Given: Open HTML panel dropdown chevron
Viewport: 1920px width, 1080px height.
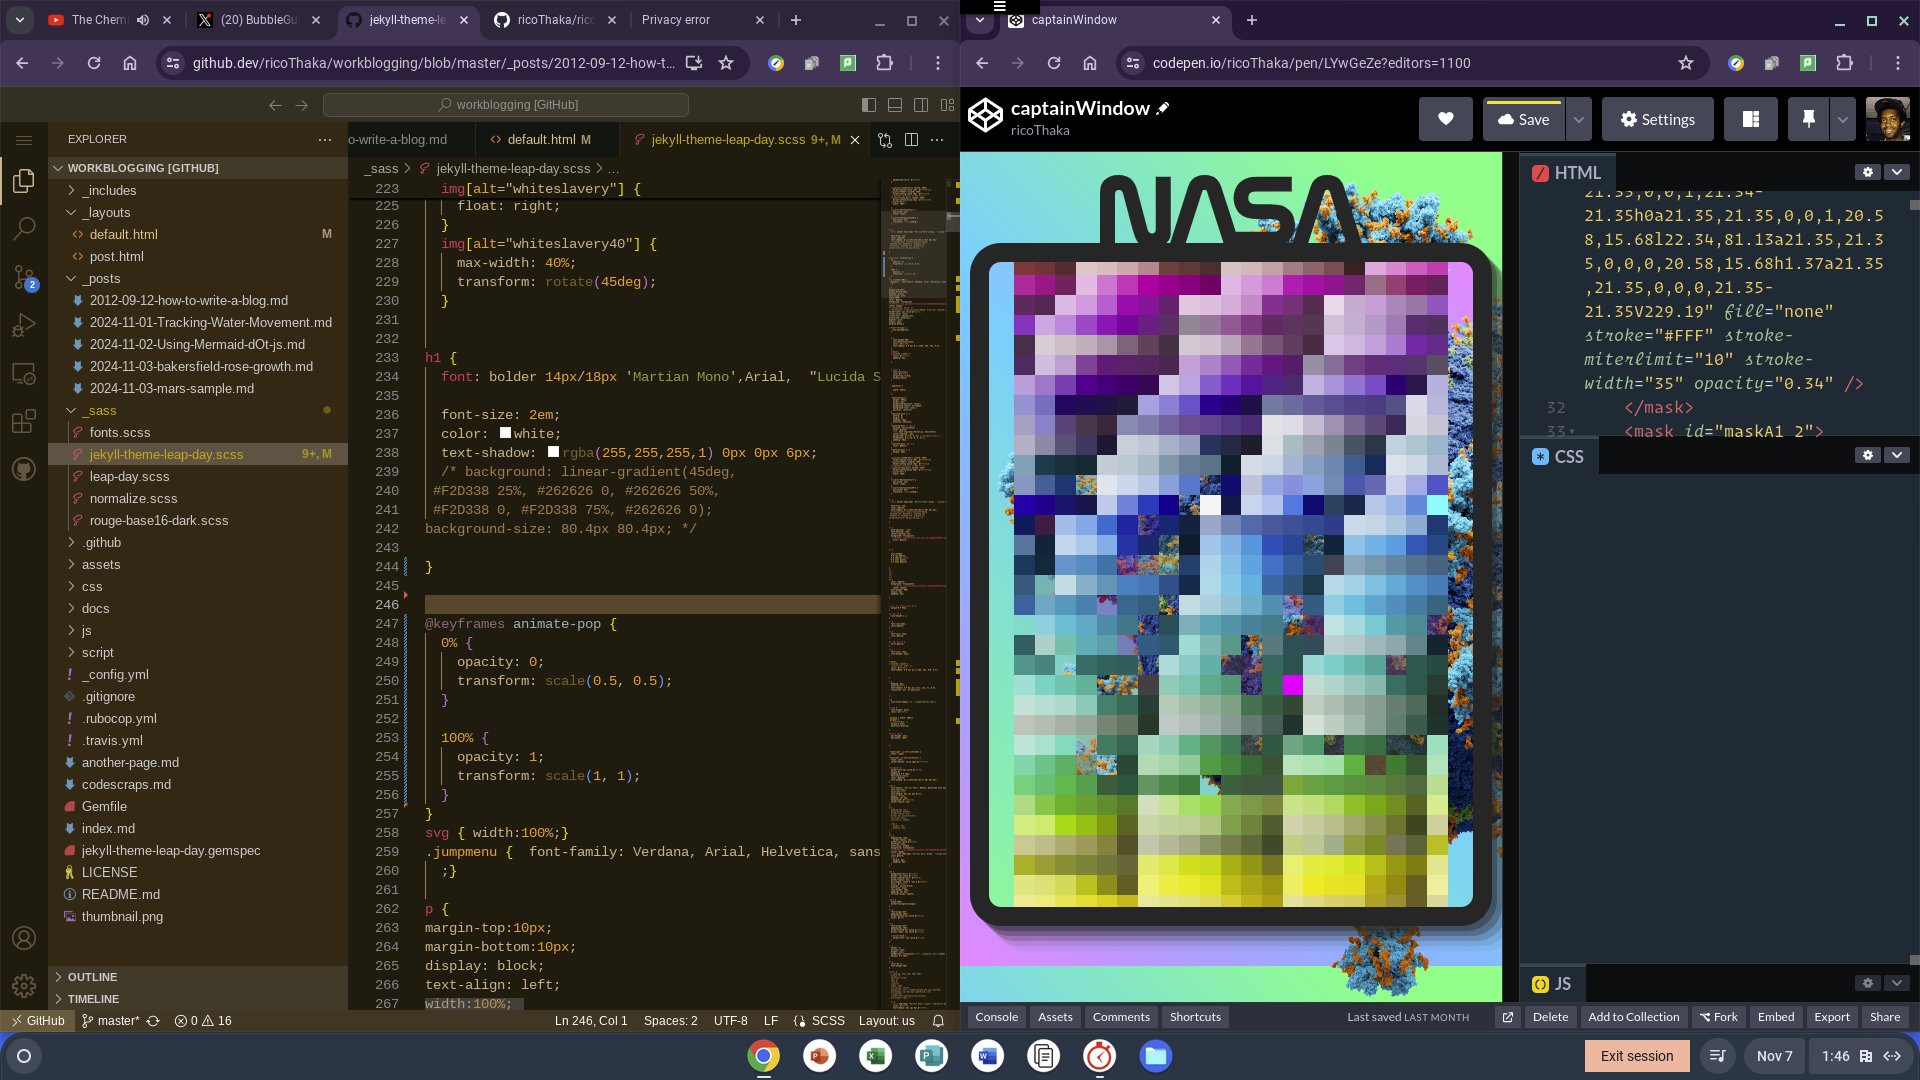Looking at the screenshot, I should pyautogui.click(x=1896, y=172).
